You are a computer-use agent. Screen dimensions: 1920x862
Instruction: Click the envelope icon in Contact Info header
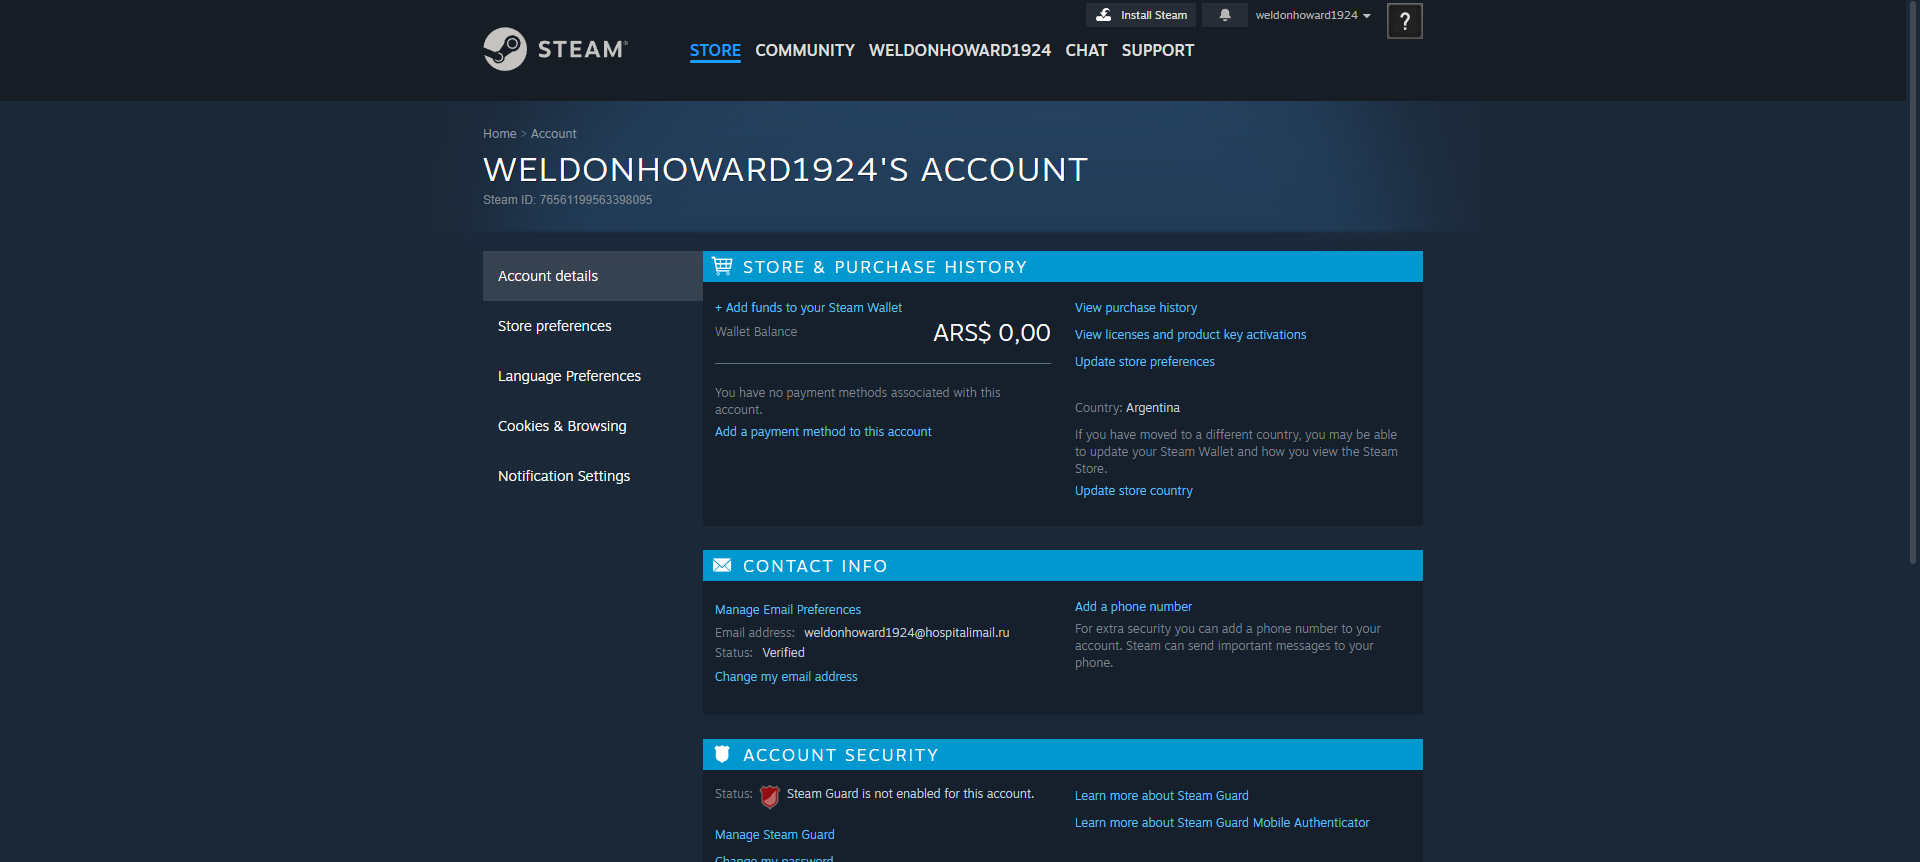tap(722, 565)
